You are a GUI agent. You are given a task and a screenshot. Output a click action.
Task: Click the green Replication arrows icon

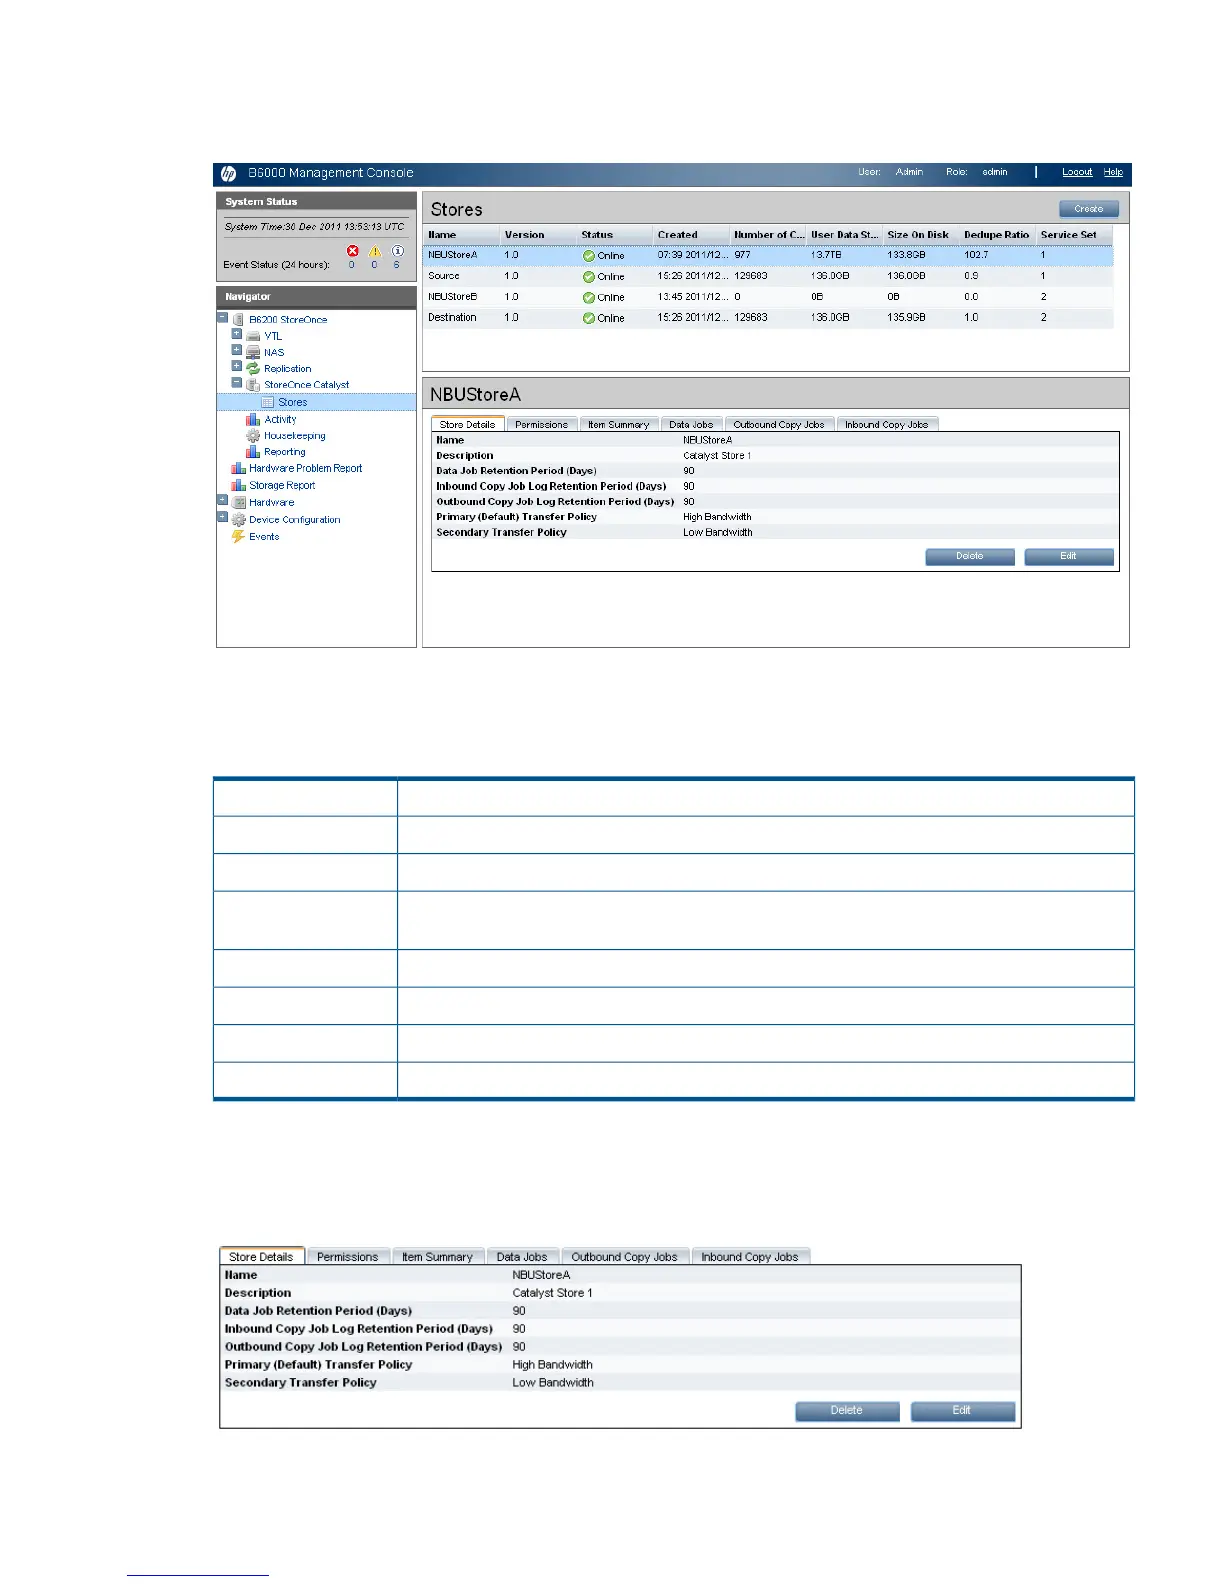coord(253,368)
